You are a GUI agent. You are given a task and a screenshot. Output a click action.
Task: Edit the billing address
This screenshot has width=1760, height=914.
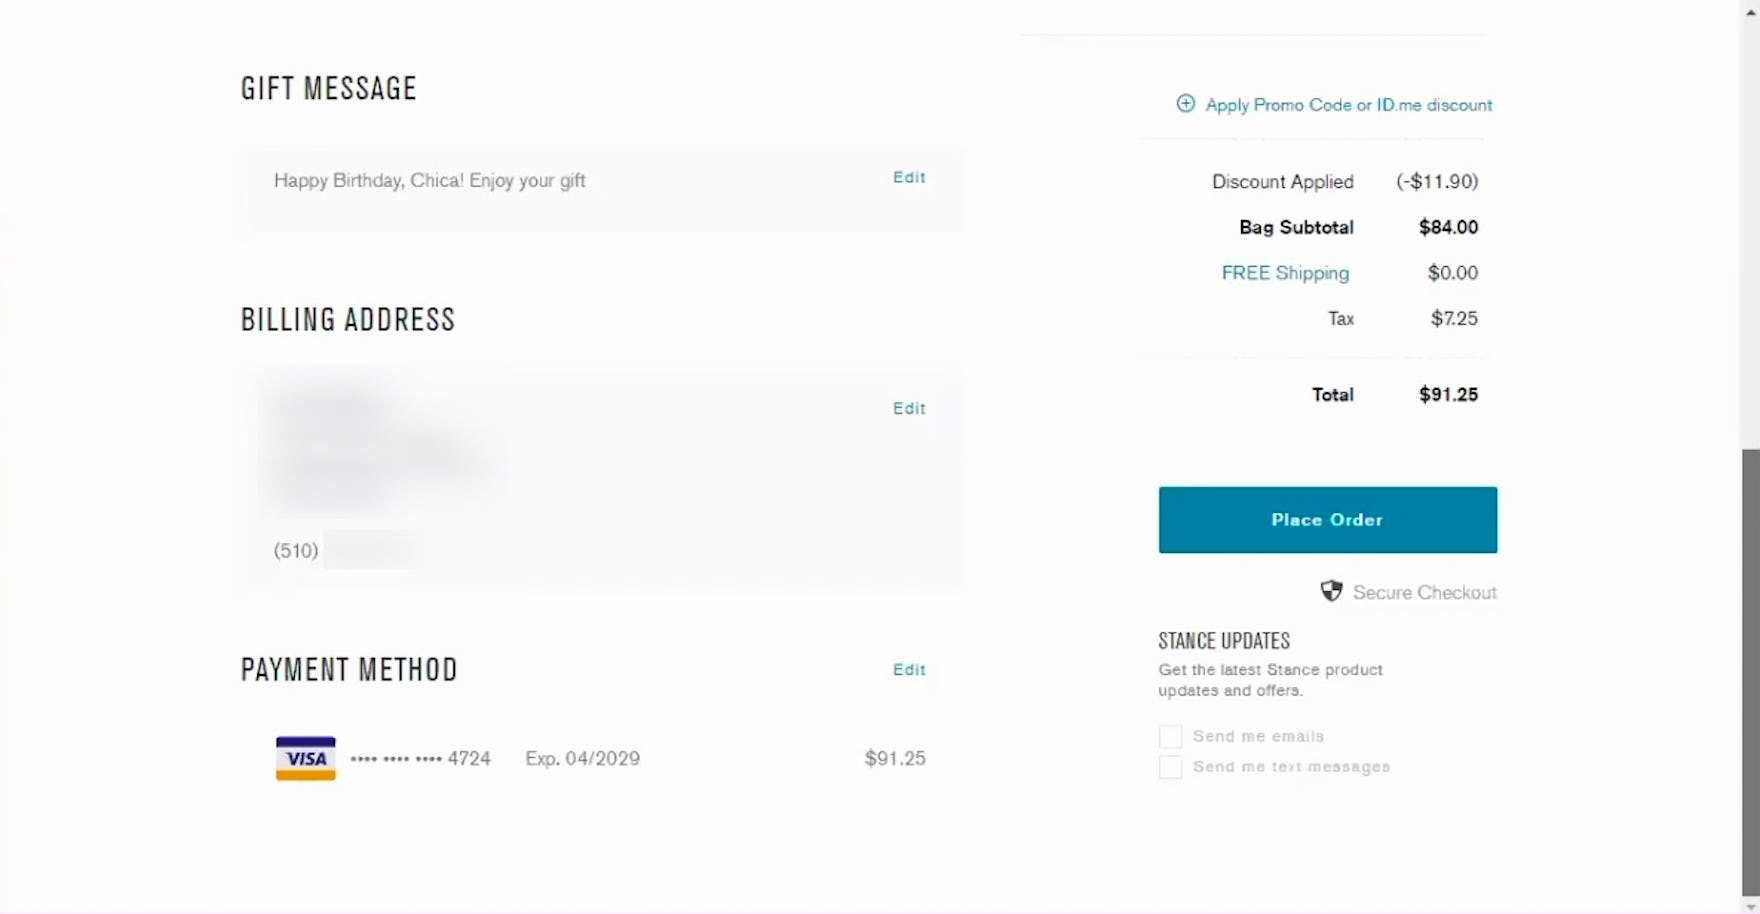909,408
